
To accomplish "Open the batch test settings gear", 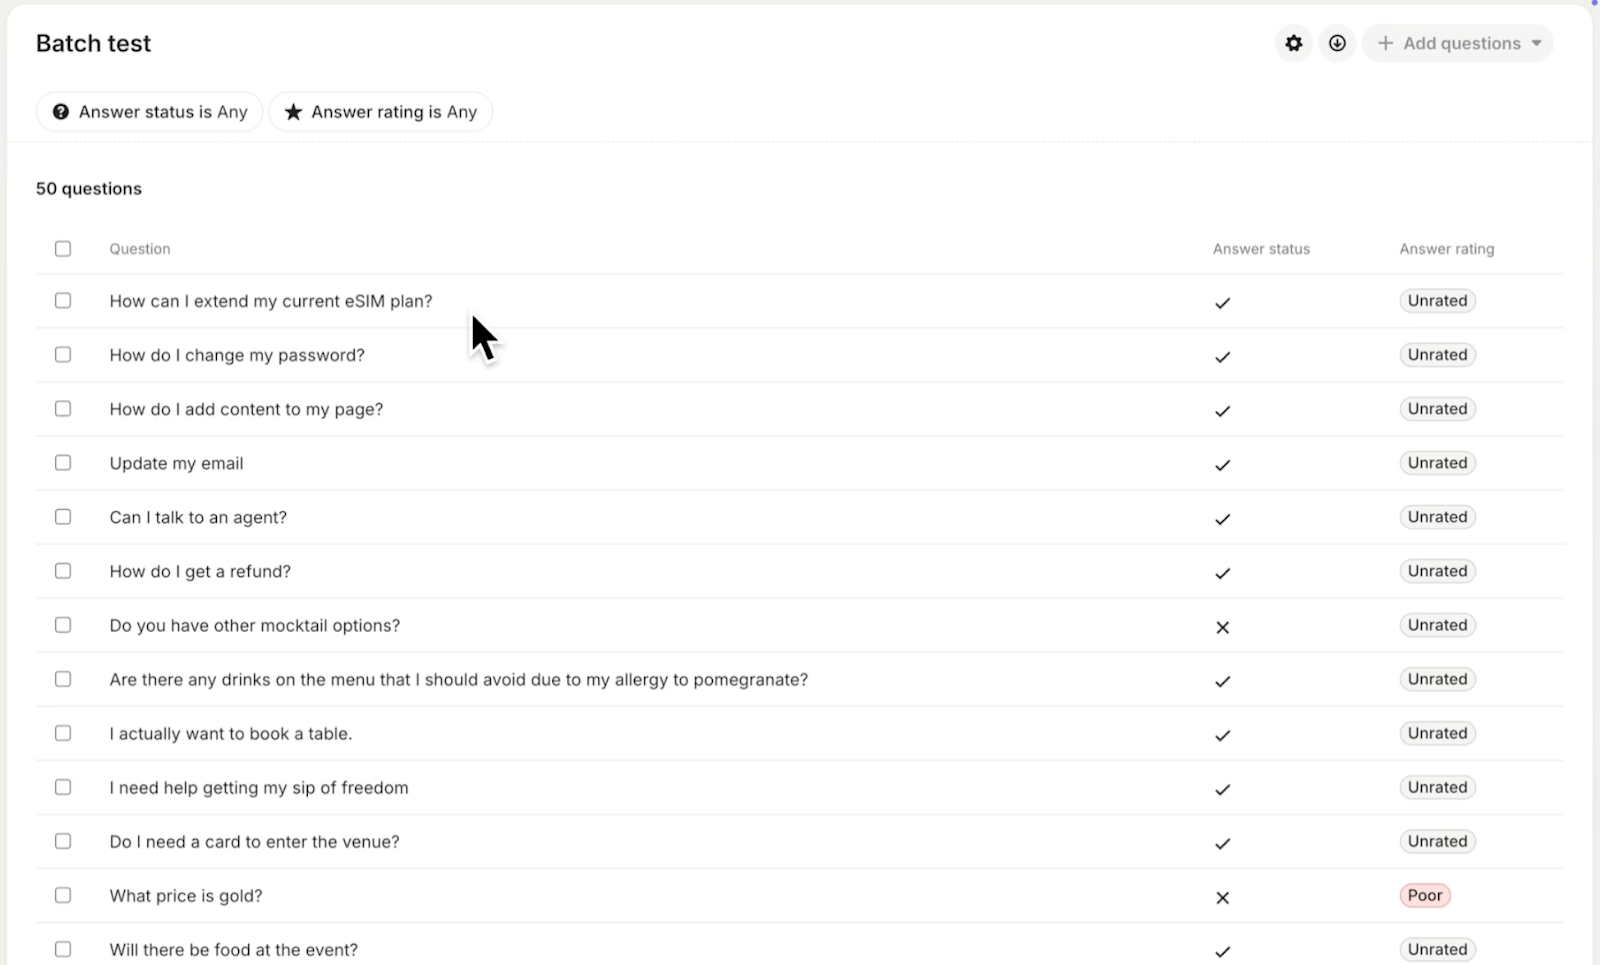I will point(1294,43).
